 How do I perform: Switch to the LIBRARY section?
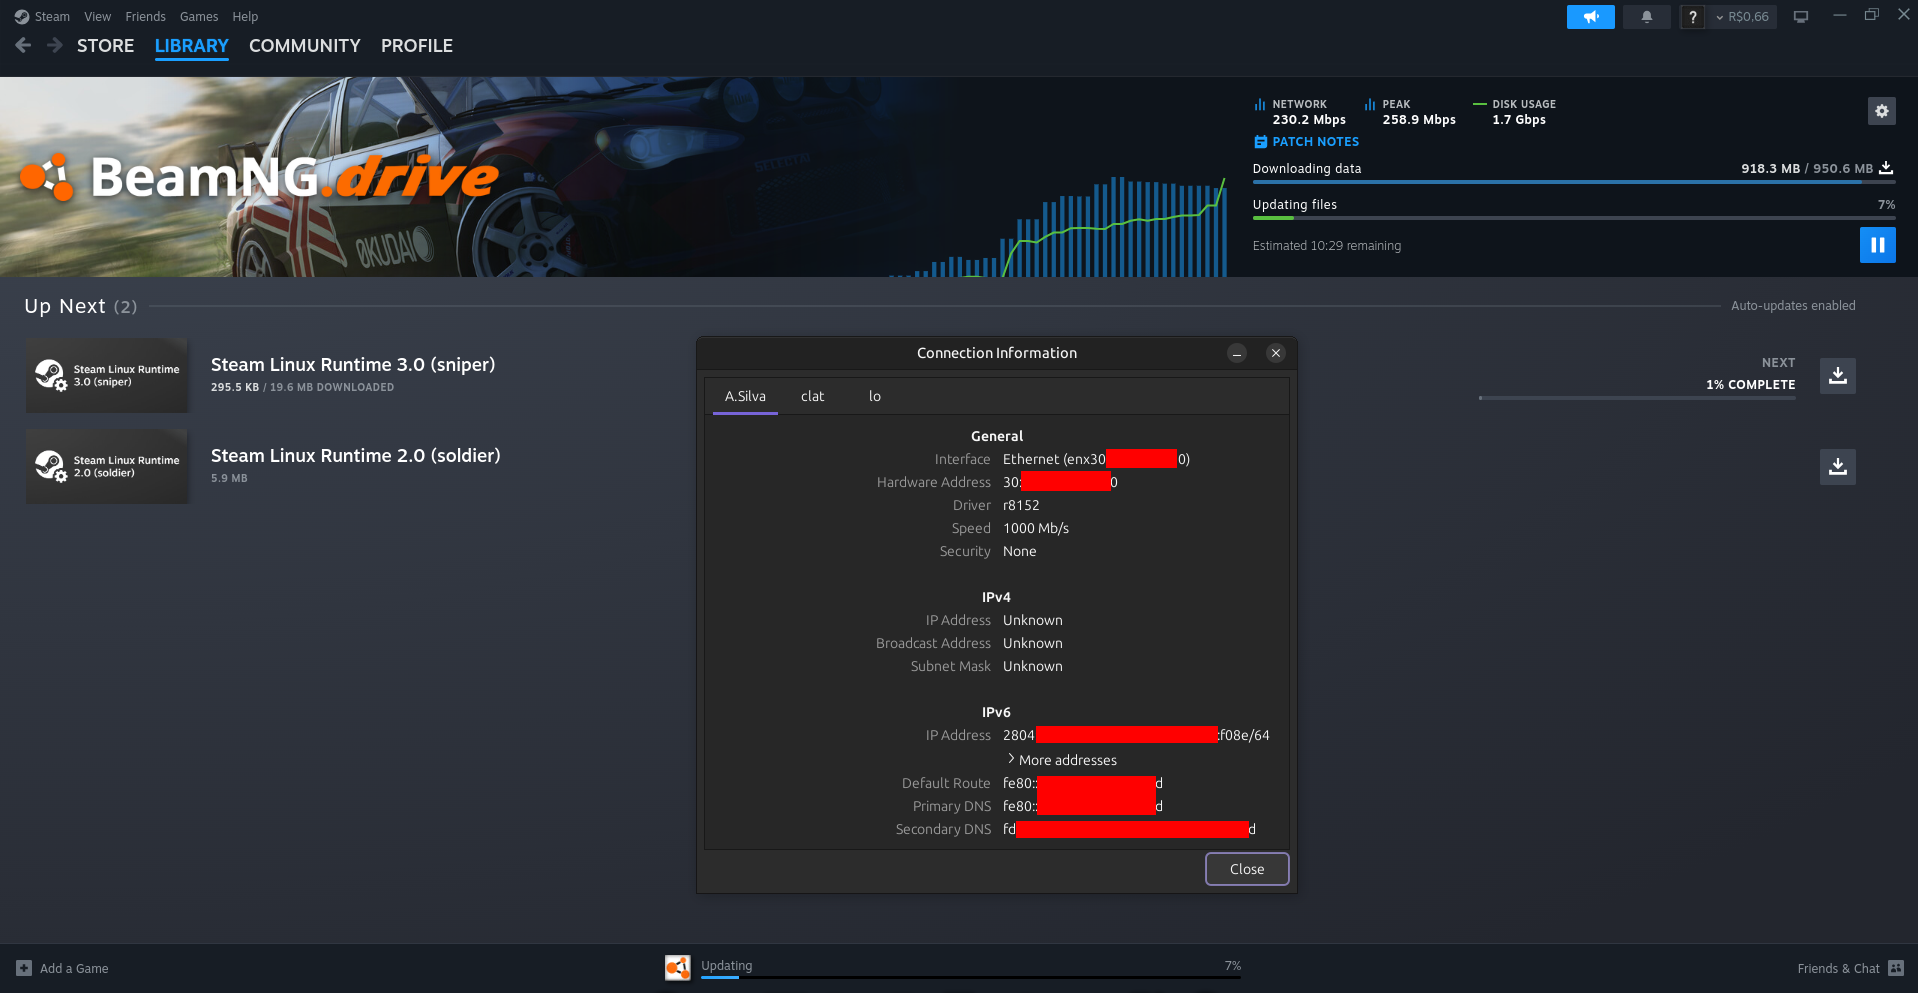click(191, 46)
